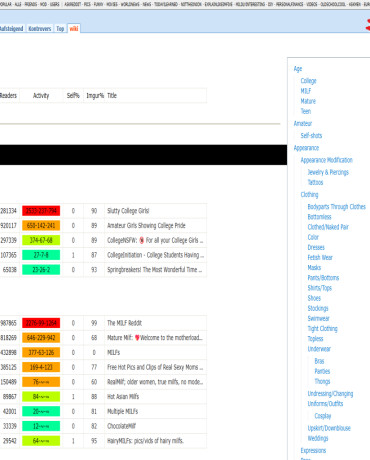The width and height of the screenshot is (370, 460).
Task: Click the green 27-7-8 activity cell
Action: pyautogui.click(x=41, y=255)
